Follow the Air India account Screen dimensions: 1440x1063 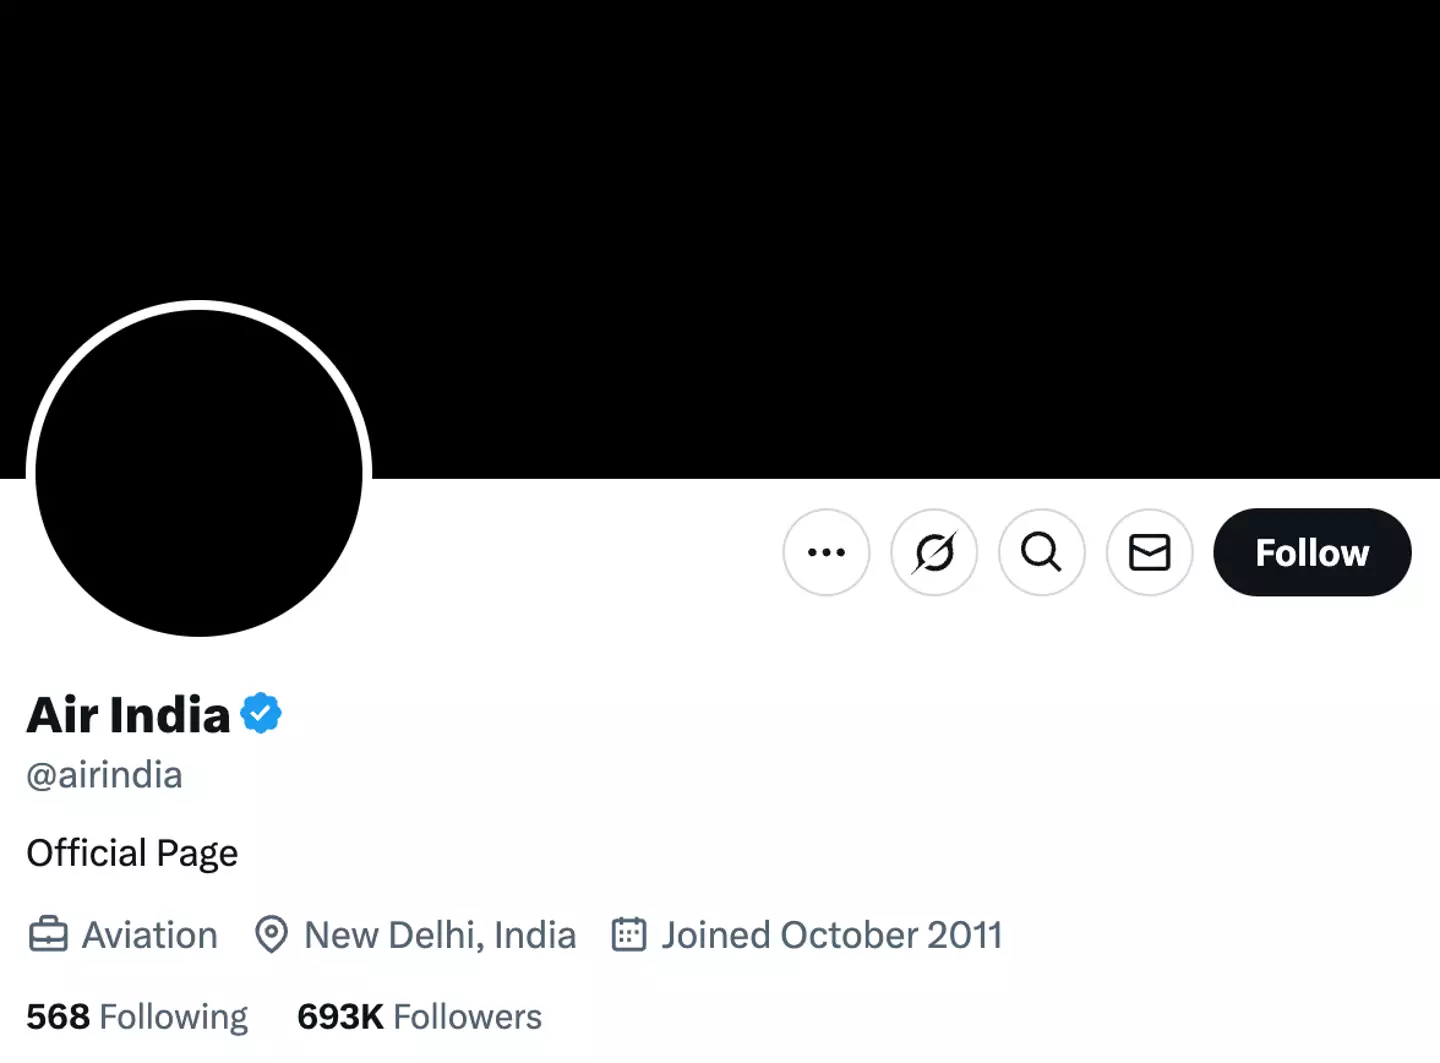pyautogui.click(x=1312, y=552)
